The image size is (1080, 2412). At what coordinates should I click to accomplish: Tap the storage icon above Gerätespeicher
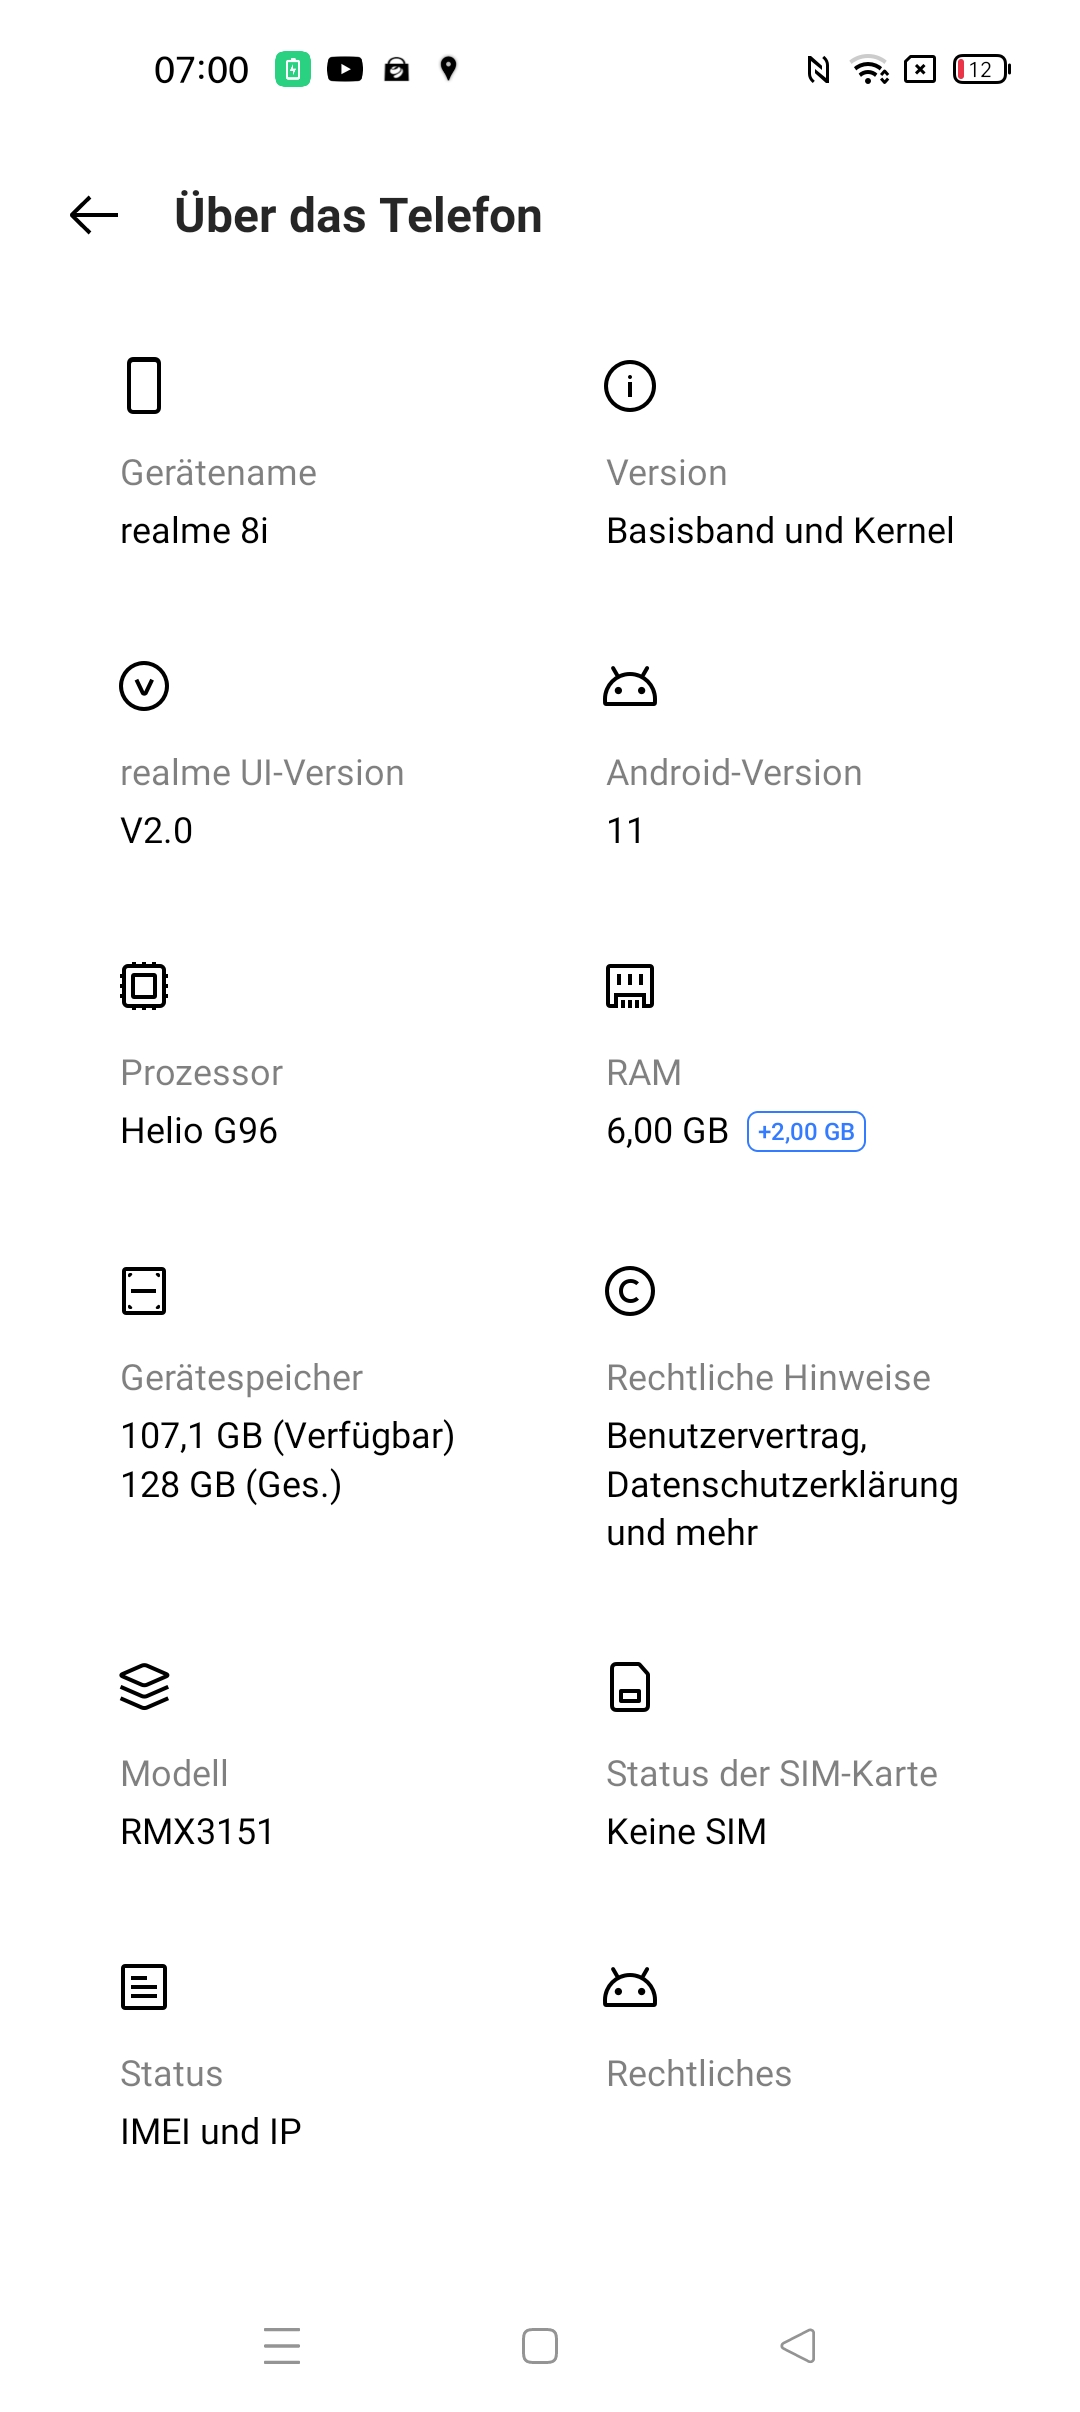pos(144,1291)
